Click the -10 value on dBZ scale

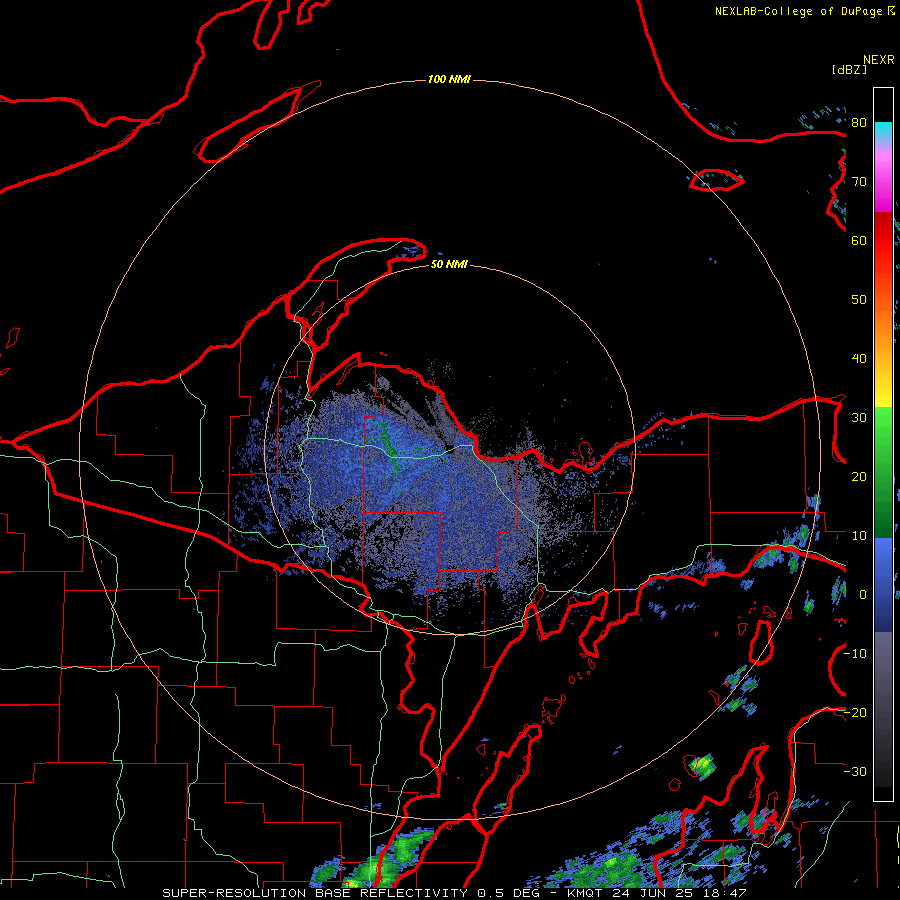(855, 654)
